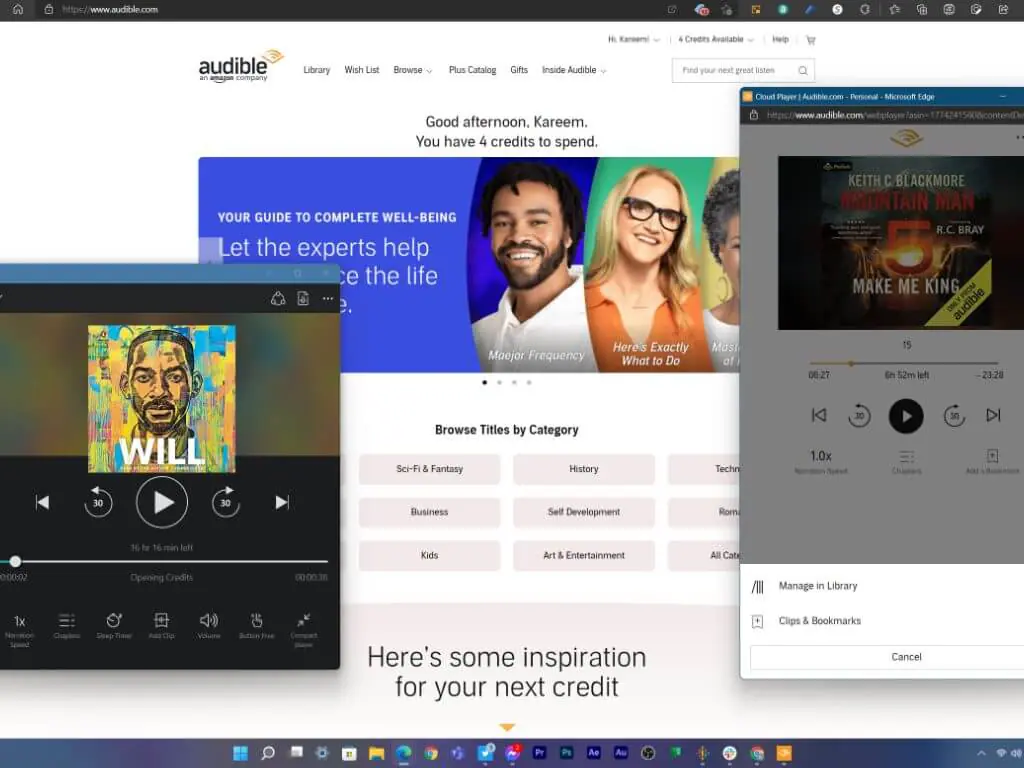Viewport: 1024px width, 768px height.
Task: Expand the Hi, Kareem! account dropdown
Action: 633,39
